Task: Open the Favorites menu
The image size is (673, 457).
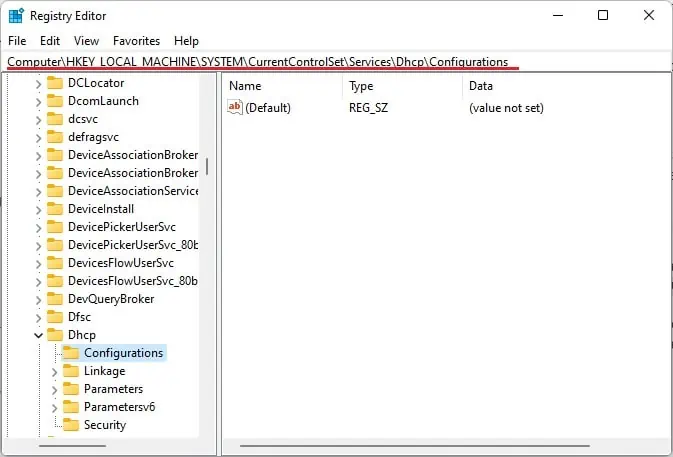Action: [x=136, y=41]
